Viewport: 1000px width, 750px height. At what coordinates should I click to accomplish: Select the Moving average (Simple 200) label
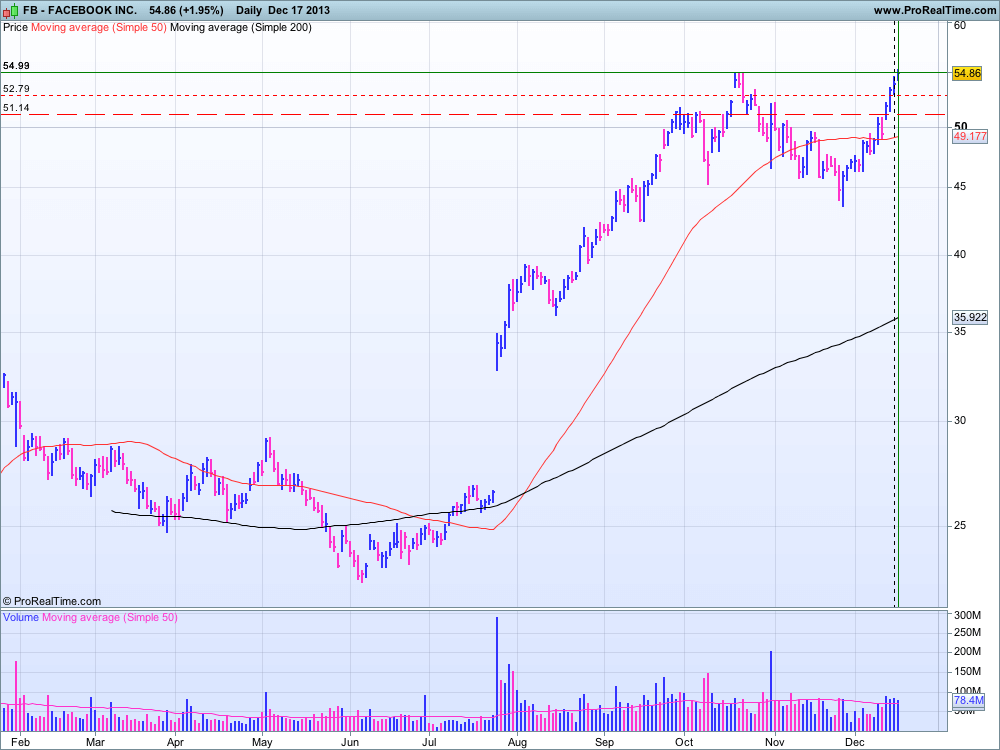(241, 27)
